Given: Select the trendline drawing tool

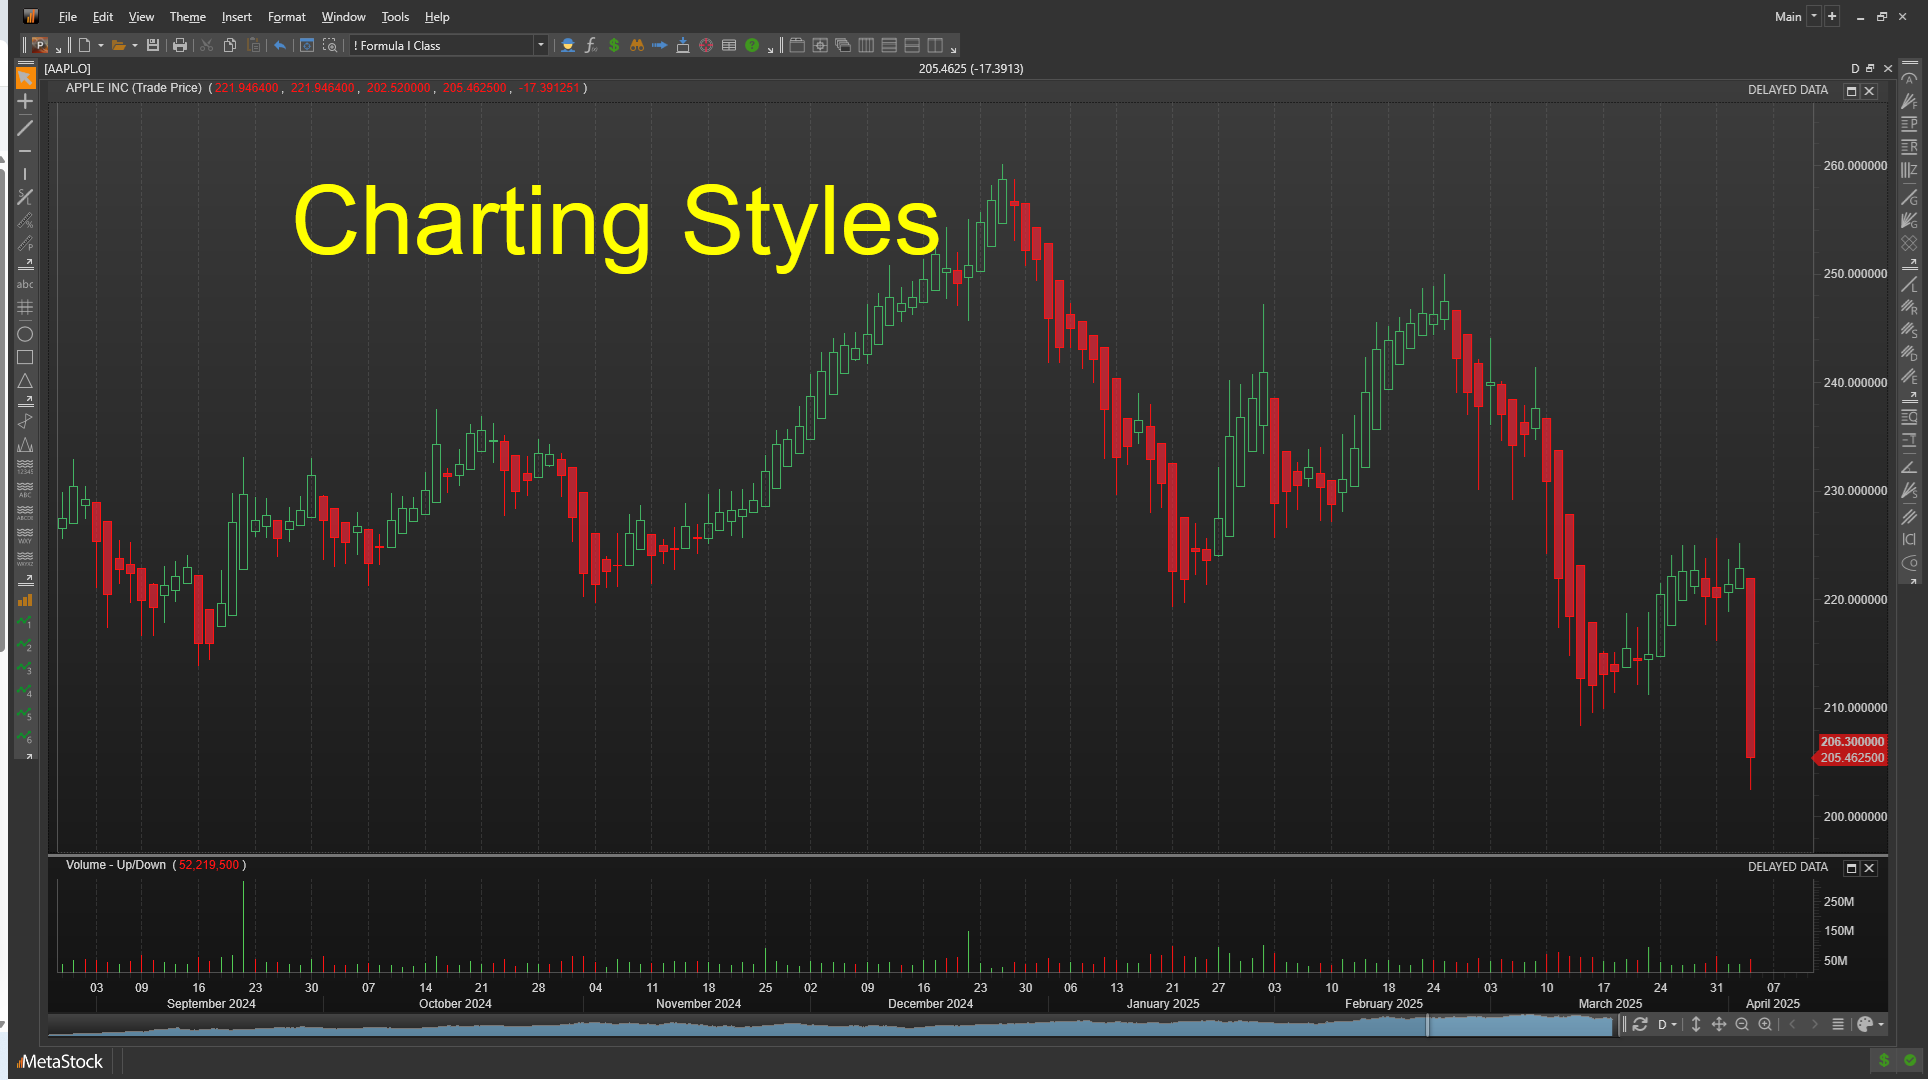Looking at the screenshot, I should click(x=26, y=129).
